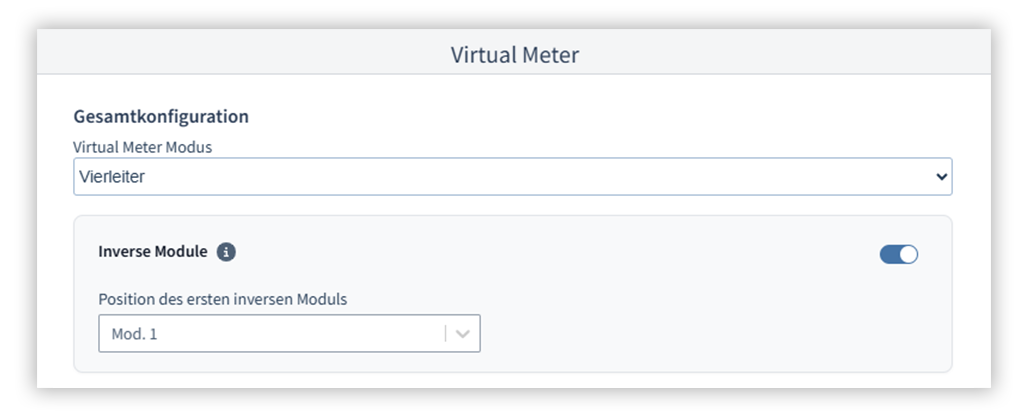
Task: Click the separator line inside Mod. 1 dropdown
Action: [446, 334]
